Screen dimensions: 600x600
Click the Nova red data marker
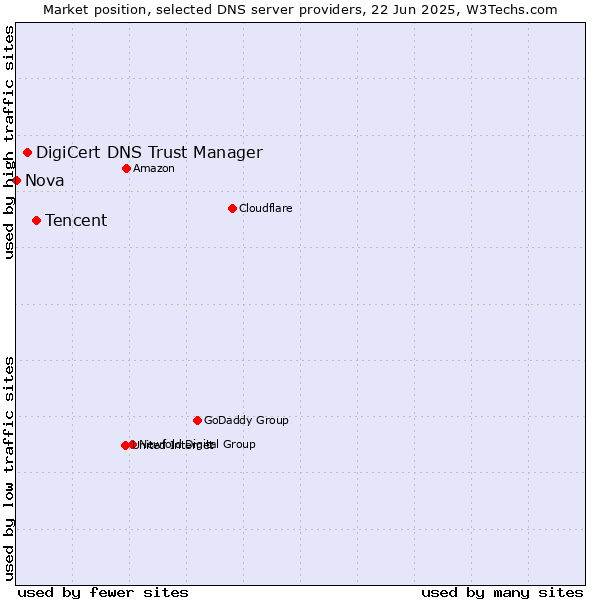point(16,181)
